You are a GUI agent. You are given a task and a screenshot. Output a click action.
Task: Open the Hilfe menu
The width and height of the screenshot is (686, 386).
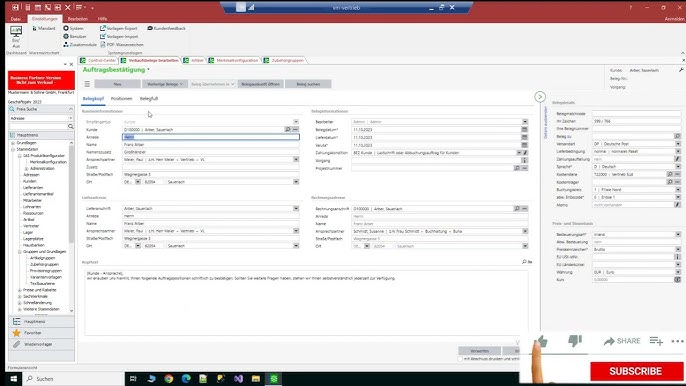102,19
